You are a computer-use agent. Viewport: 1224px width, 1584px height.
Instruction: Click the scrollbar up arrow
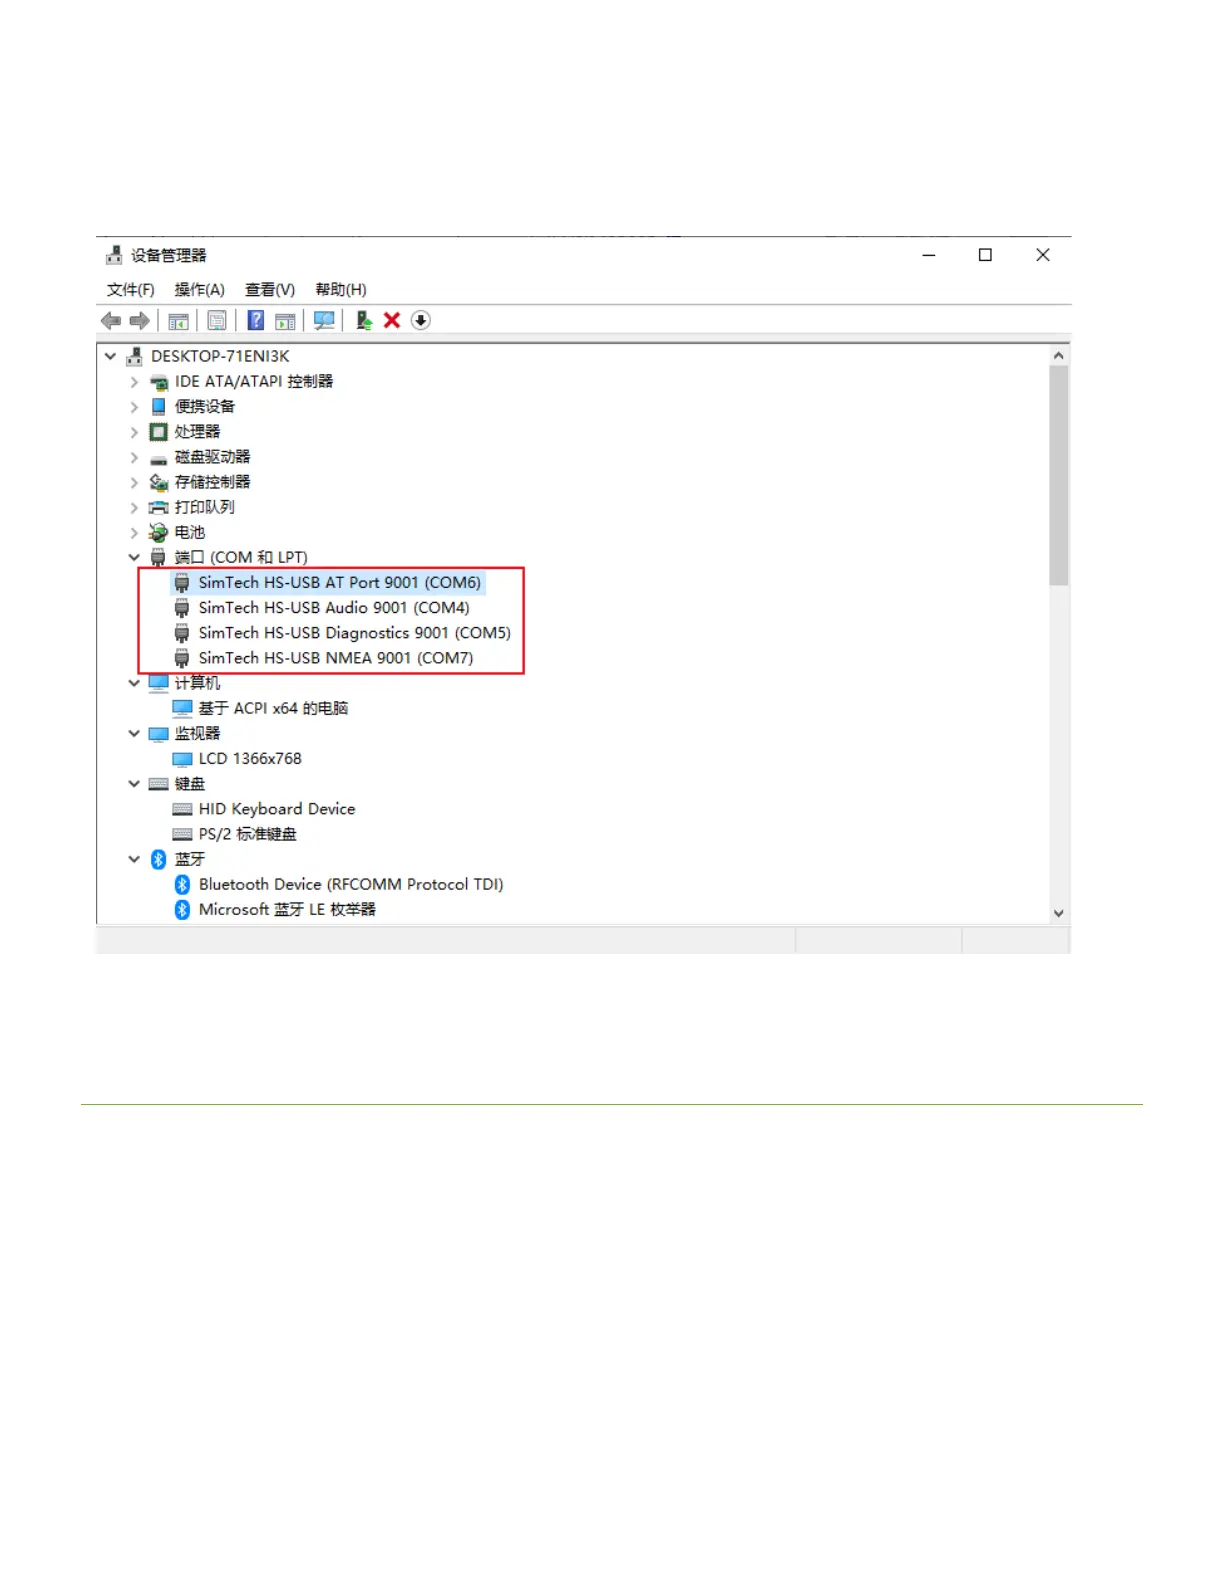[1059, 356]
